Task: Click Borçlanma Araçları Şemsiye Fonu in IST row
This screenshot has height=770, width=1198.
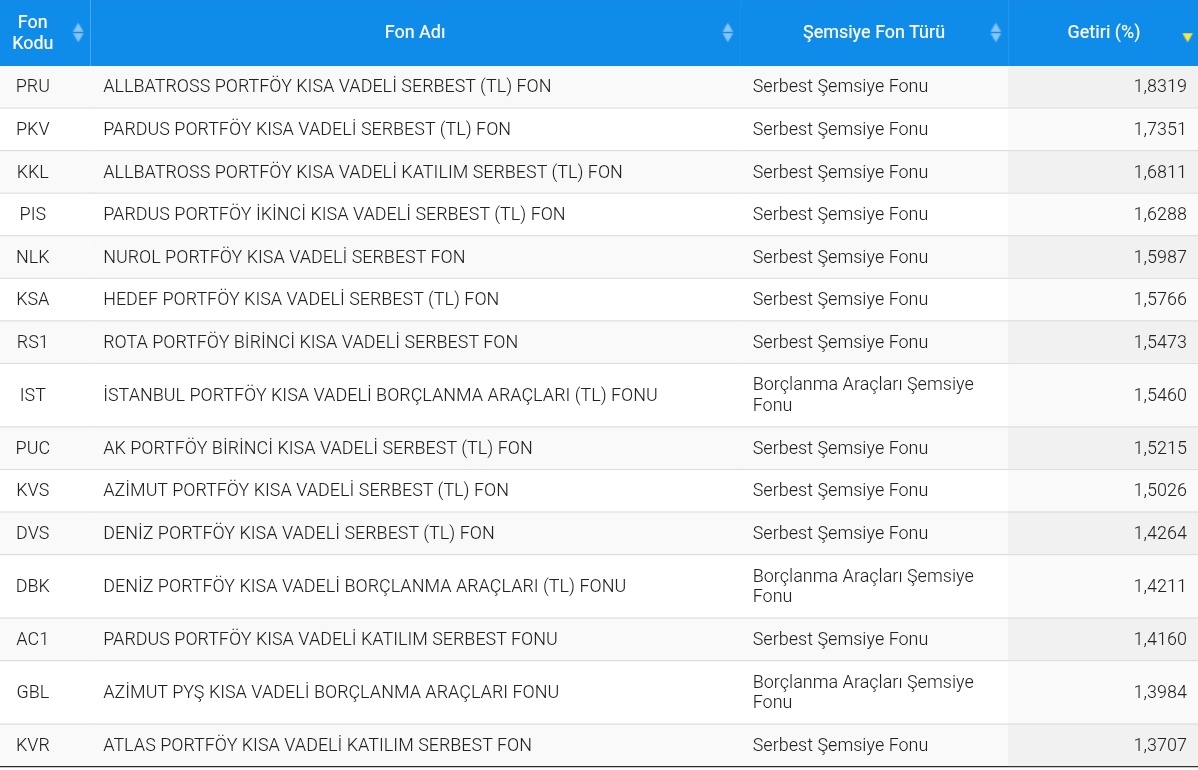Action: pos(863,395)
